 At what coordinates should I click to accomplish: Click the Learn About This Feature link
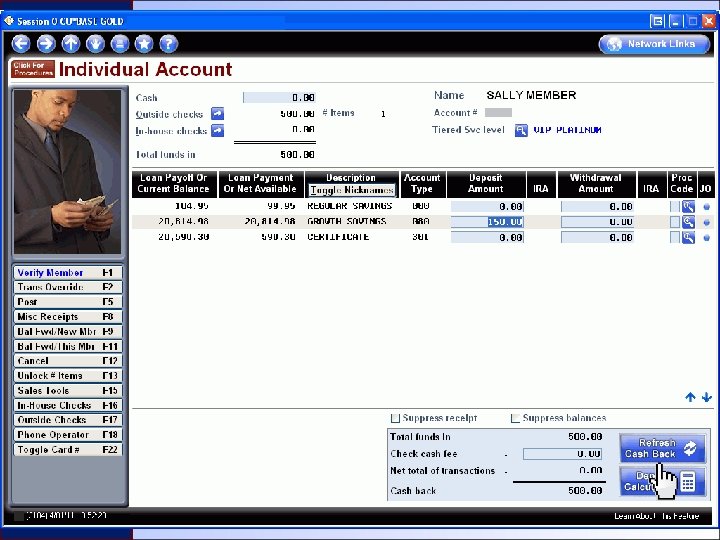click(x=657, y=516)
